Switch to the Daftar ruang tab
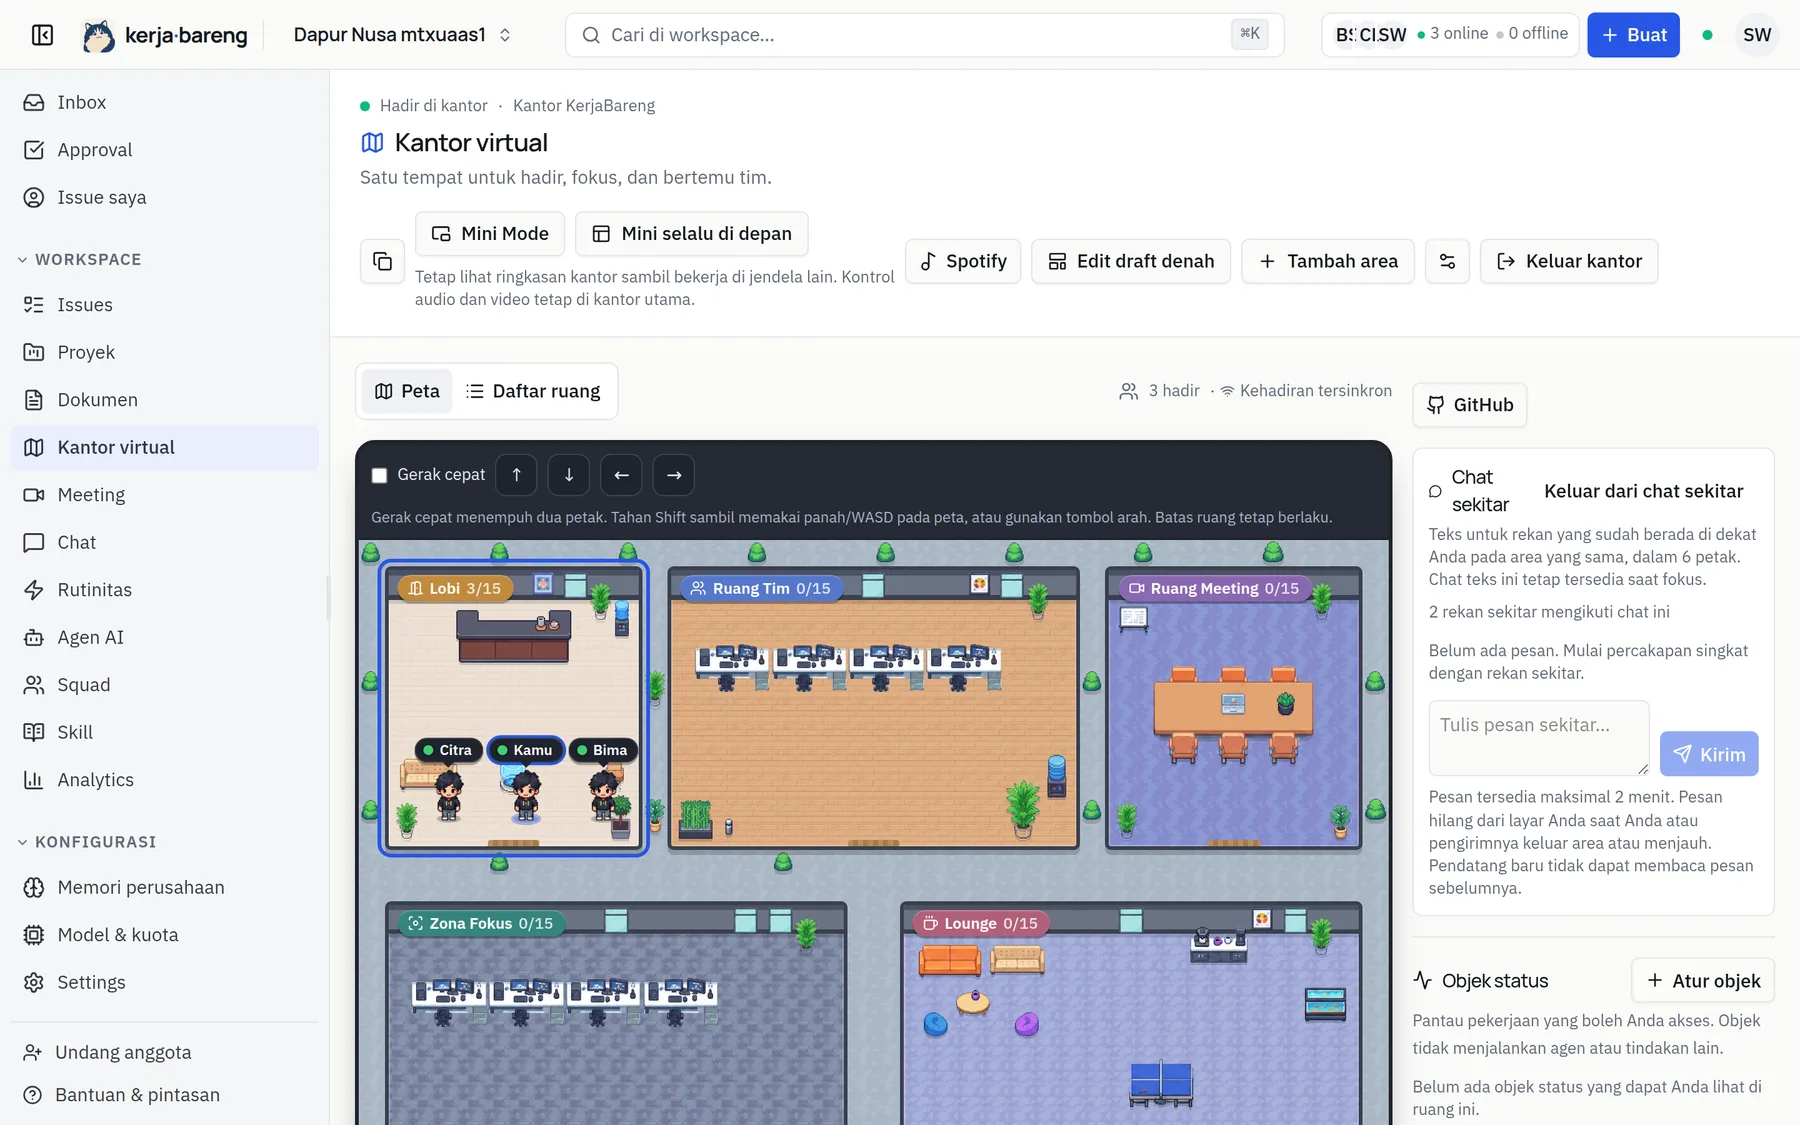 click(x=534, y=391)
